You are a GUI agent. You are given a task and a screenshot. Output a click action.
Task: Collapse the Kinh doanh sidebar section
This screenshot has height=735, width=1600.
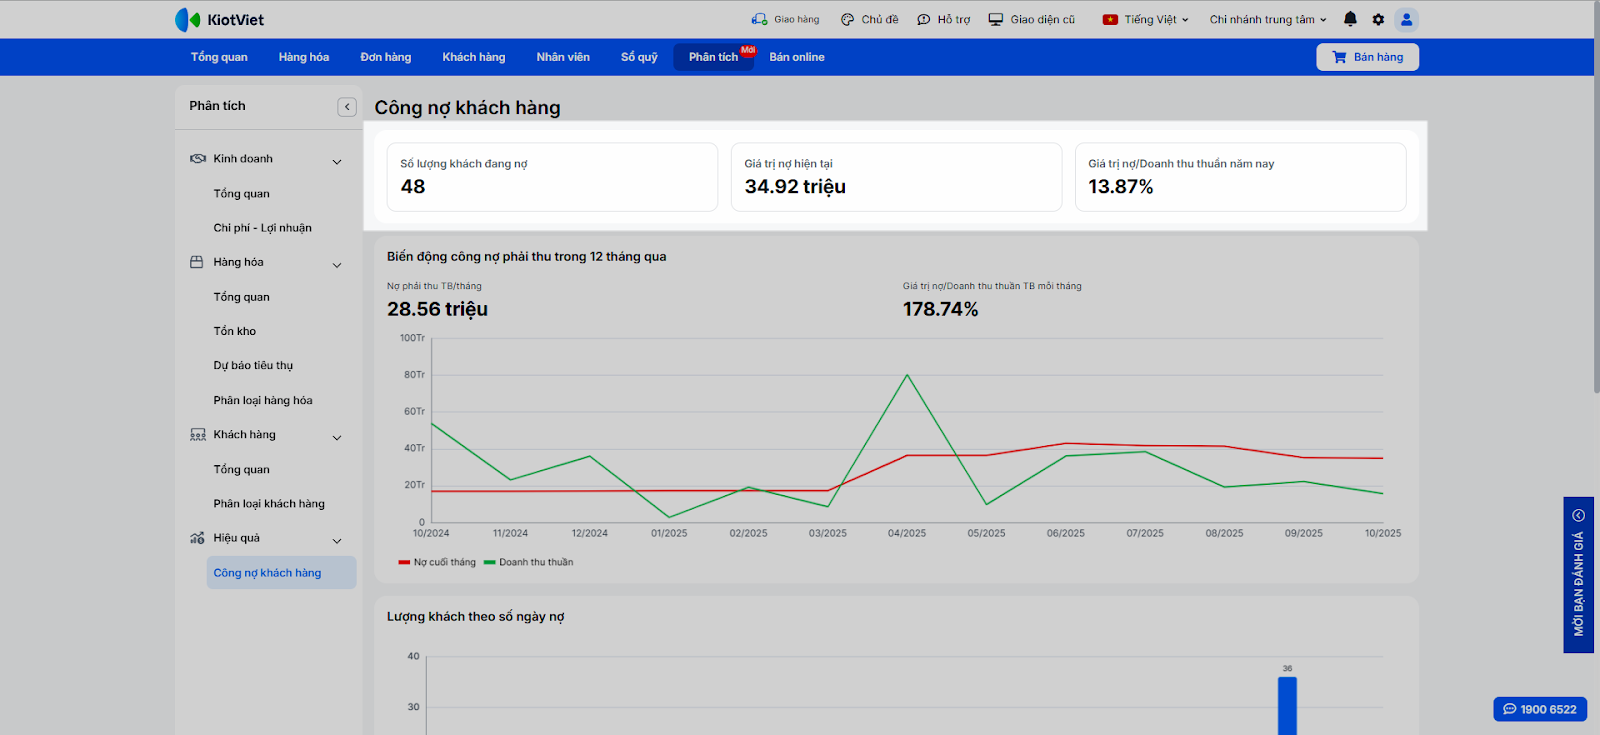pyautogui.click(x=337, y=161)
